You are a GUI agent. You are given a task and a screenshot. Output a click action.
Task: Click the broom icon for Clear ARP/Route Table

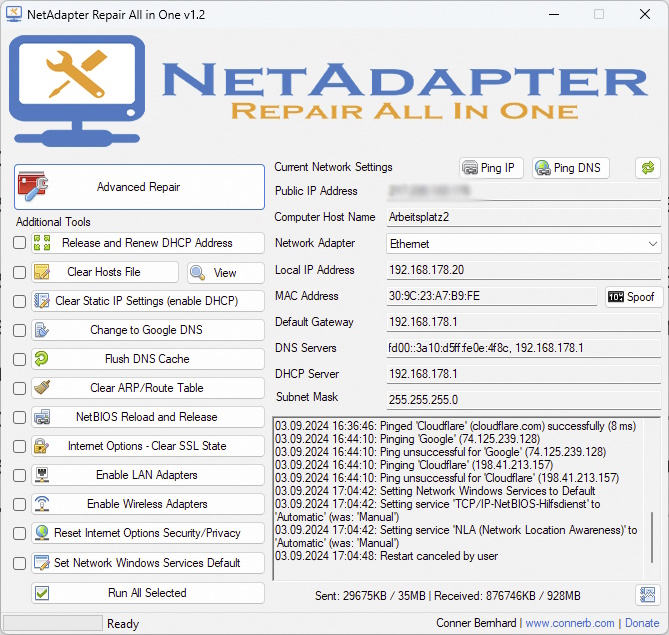(42, 388)
